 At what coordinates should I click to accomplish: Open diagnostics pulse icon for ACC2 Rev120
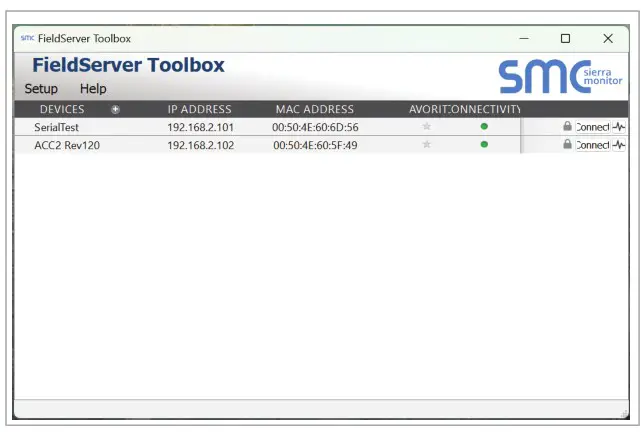coord(619,145)
